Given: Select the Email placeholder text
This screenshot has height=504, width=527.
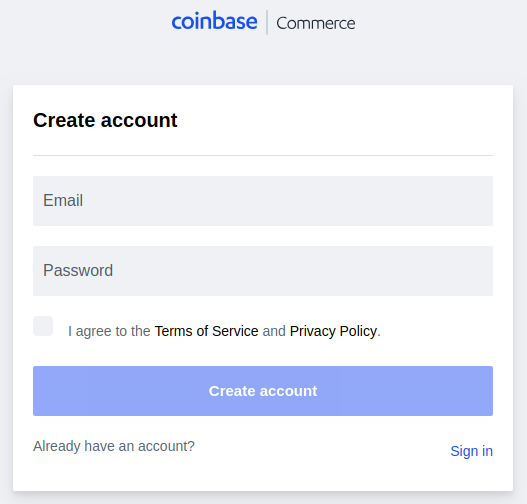Looking at the screenshot, I should tap(63, 201).
